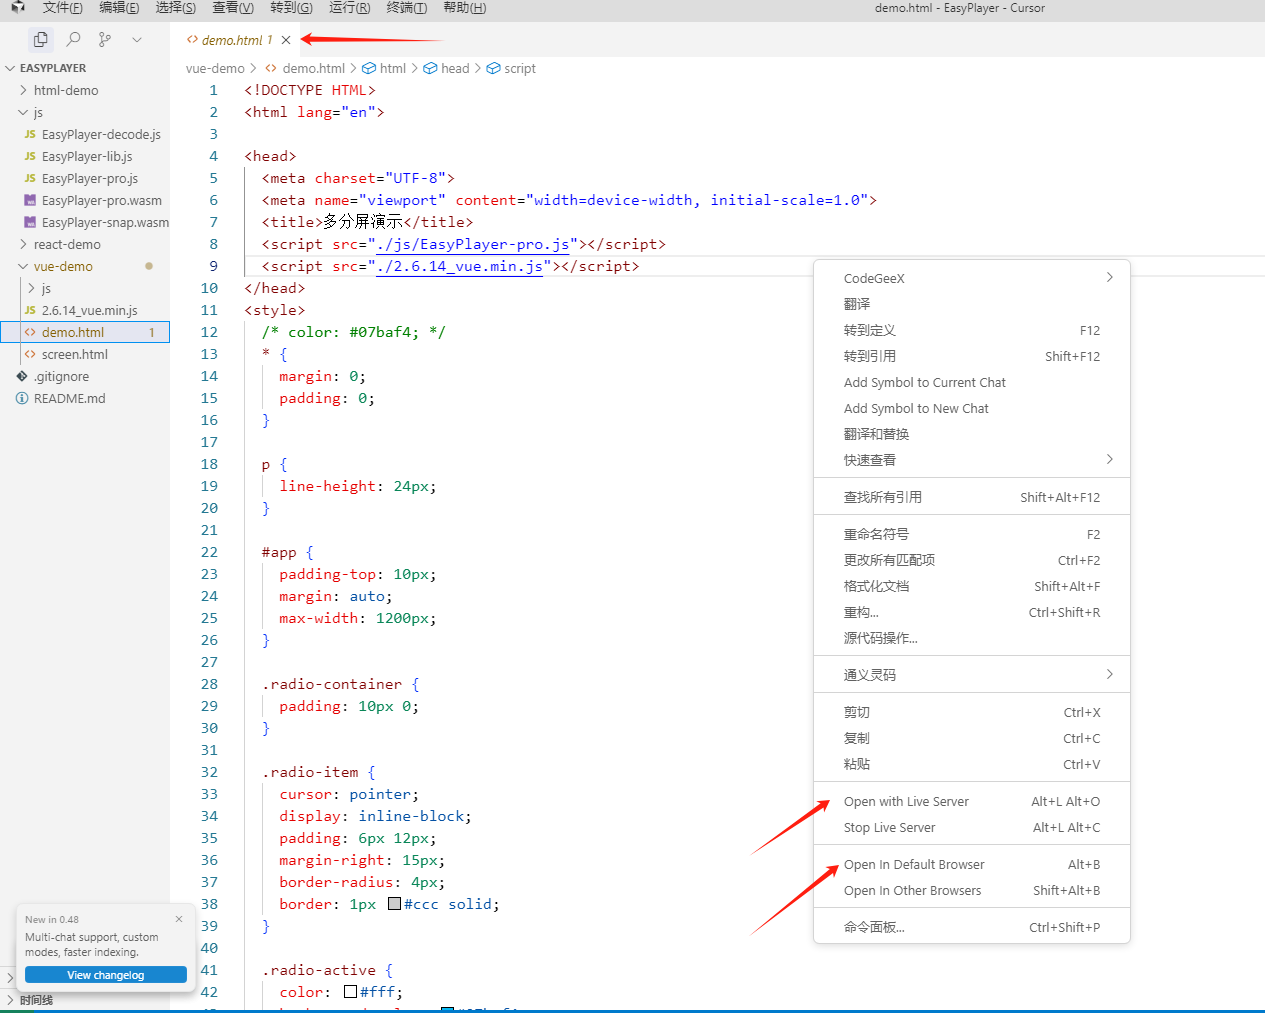Dismiss the New in 0.48 notification

[179, 919]
